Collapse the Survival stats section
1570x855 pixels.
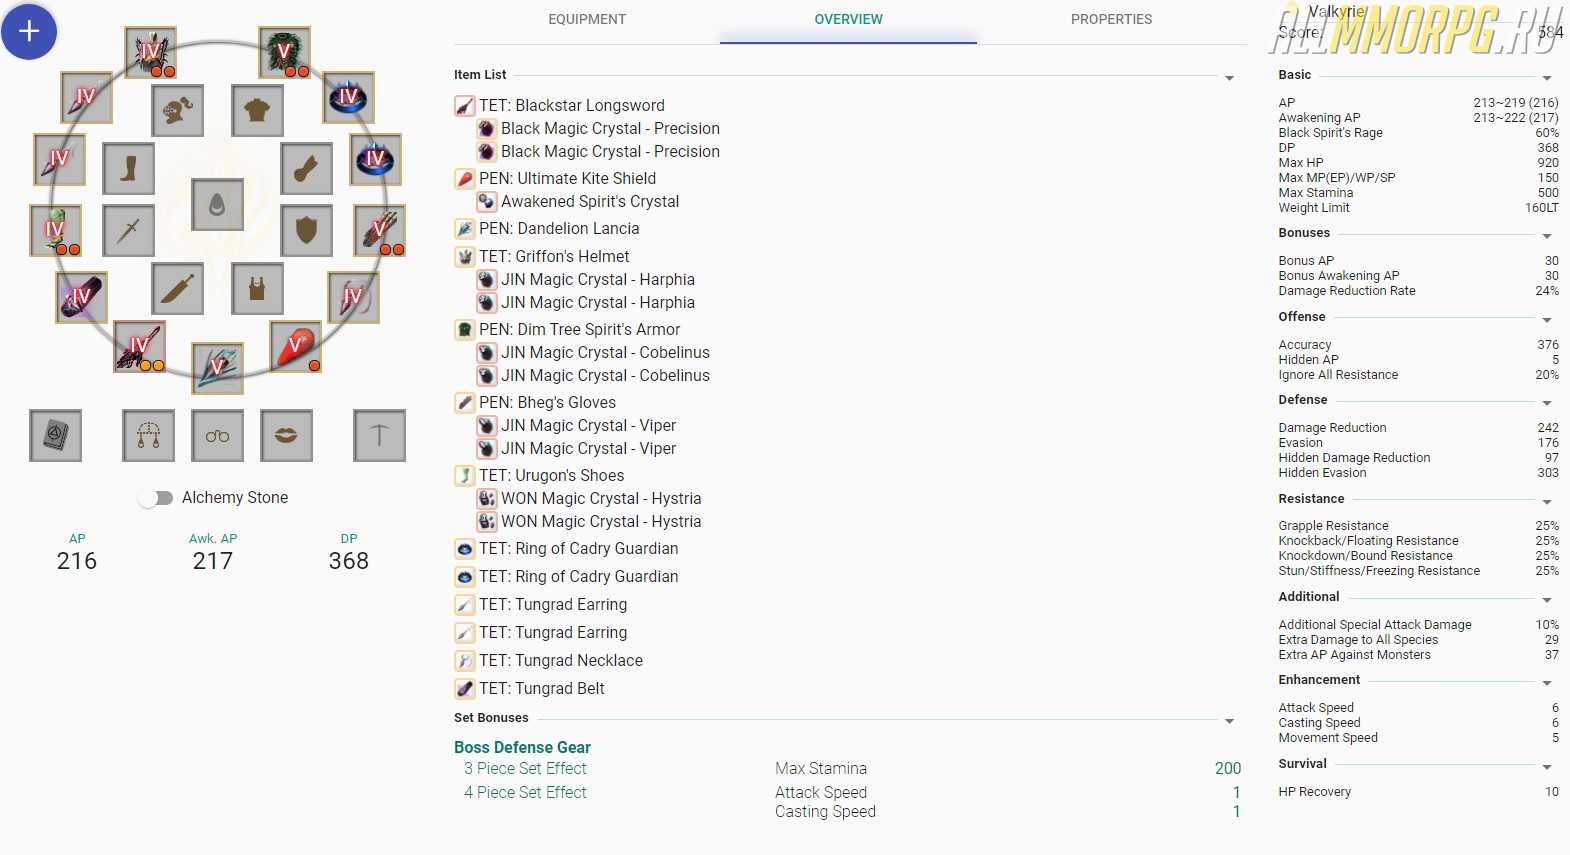[x=1547, y=767]
